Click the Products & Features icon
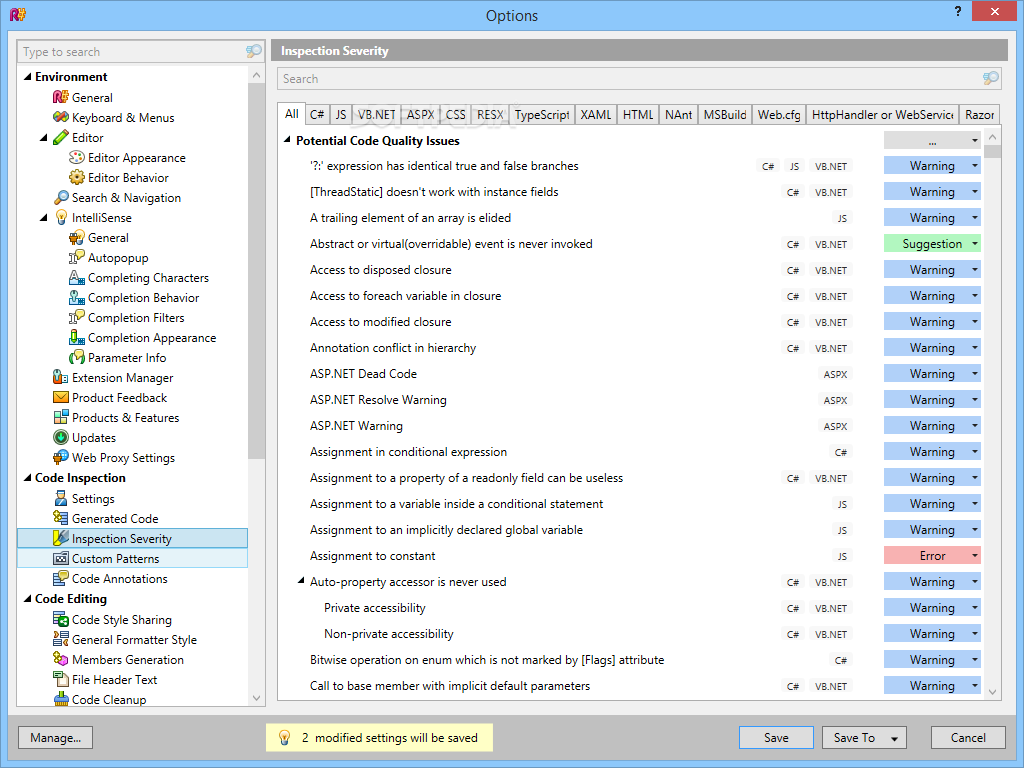Image resolution: width=1024 pixels, height=768 pixels. [x=60, y=418]
